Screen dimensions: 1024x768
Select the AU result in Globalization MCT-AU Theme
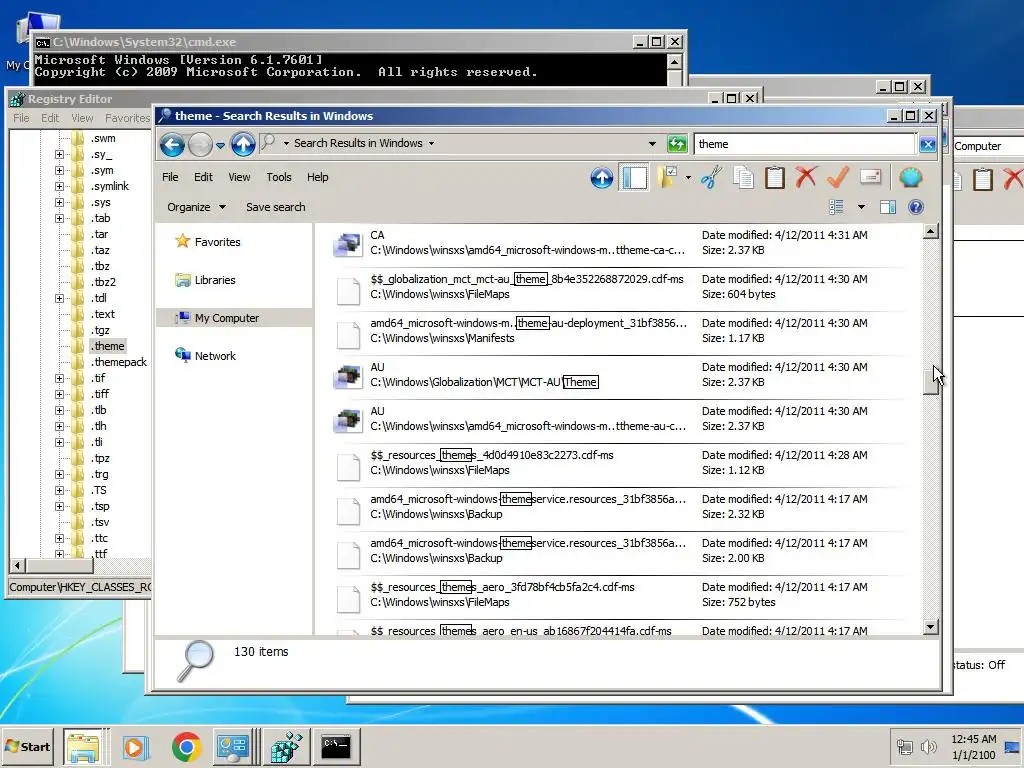620,375
